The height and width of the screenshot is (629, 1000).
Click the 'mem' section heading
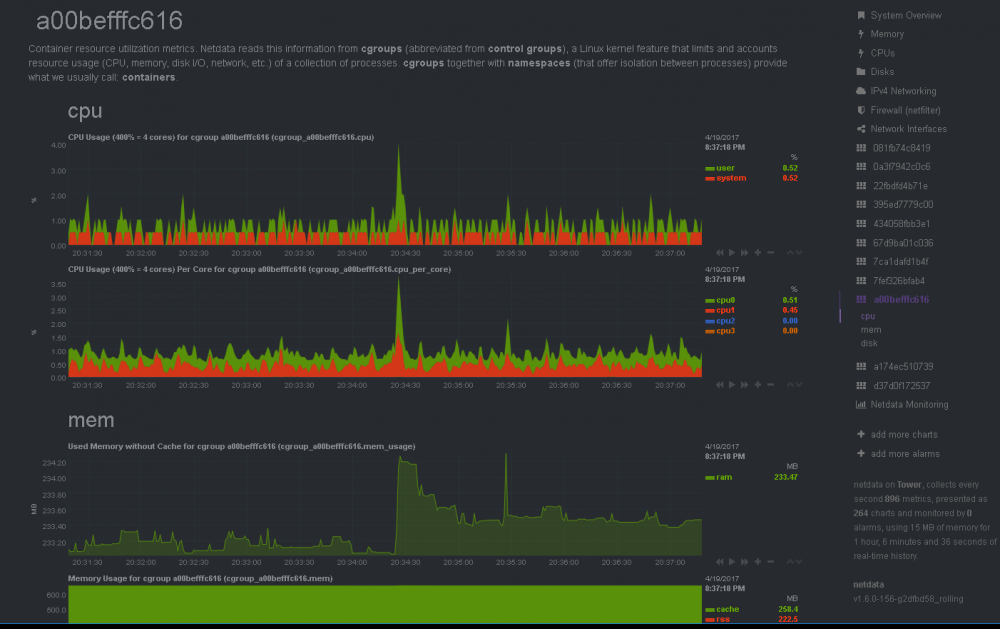pos(91,420)
